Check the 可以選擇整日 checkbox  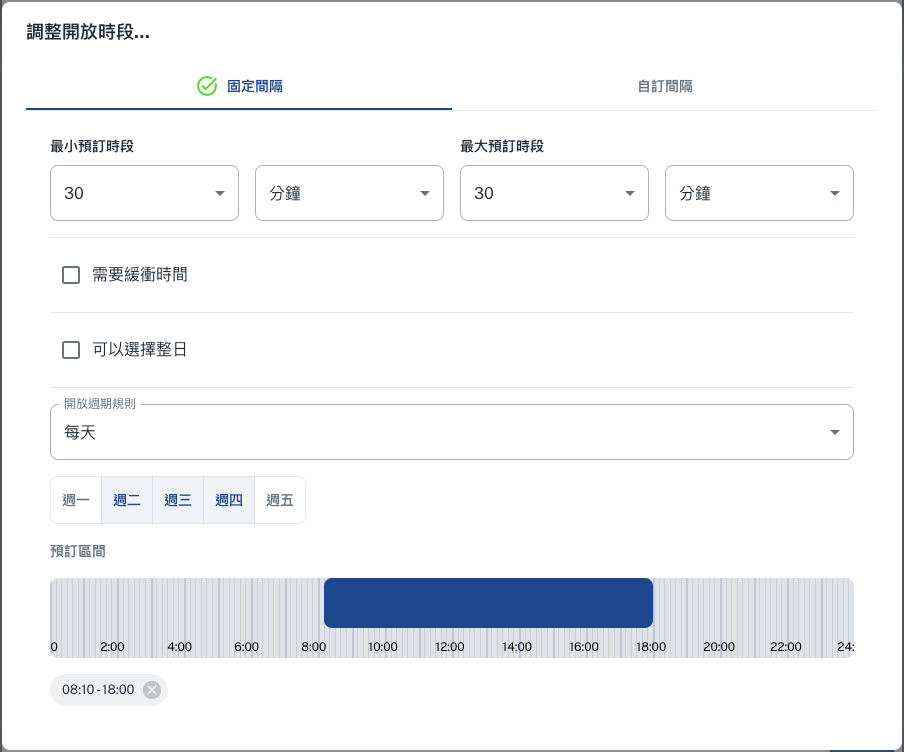point(71,350)
